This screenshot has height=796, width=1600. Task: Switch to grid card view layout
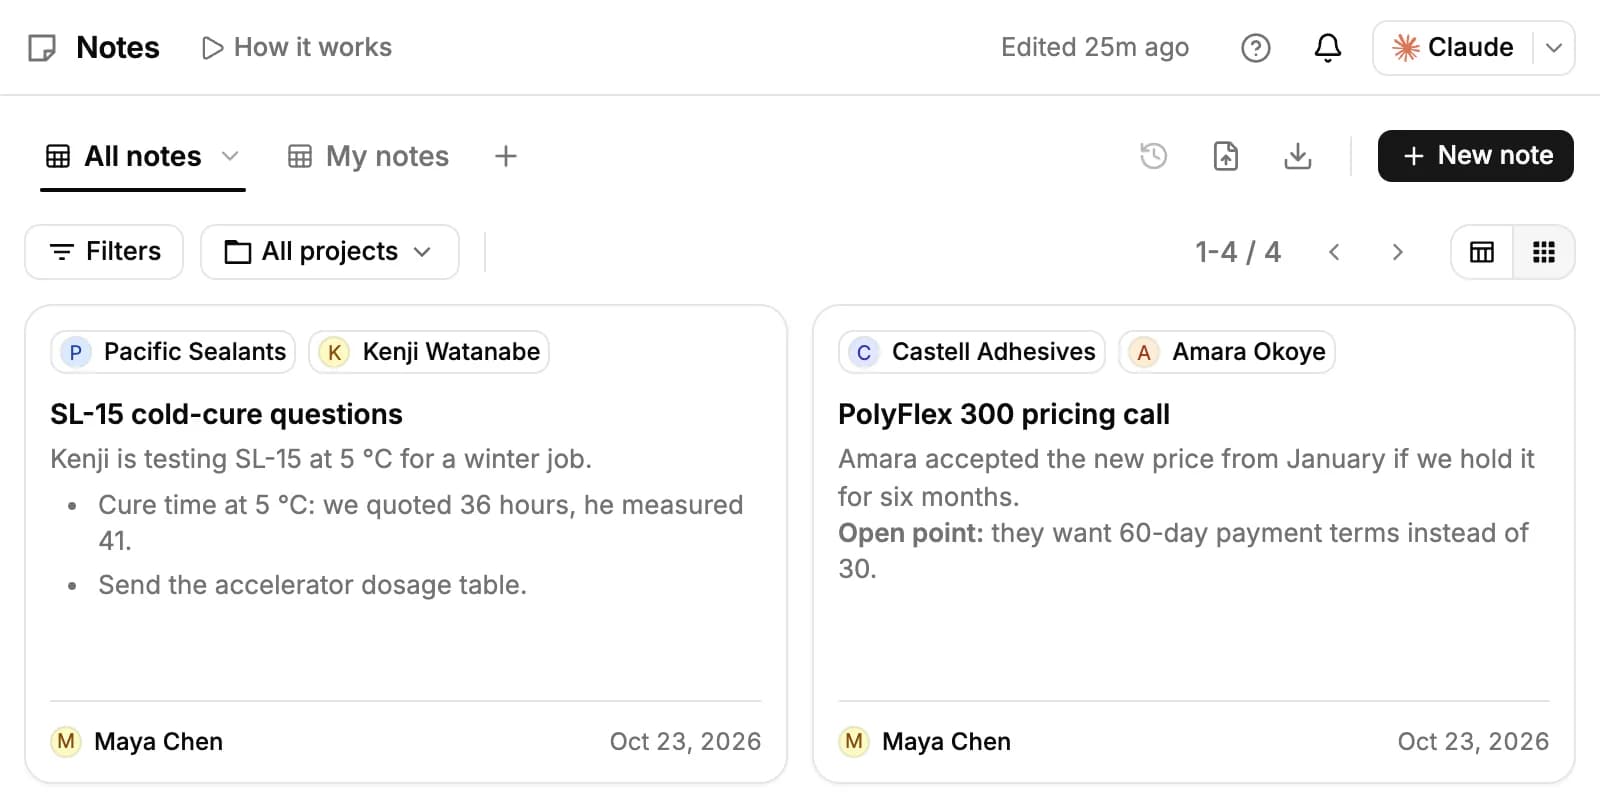[1544, 252]
